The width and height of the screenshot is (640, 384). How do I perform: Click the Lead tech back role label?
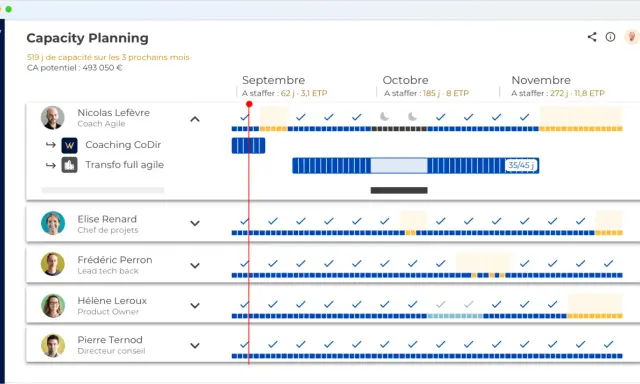[x=108, y=271]
